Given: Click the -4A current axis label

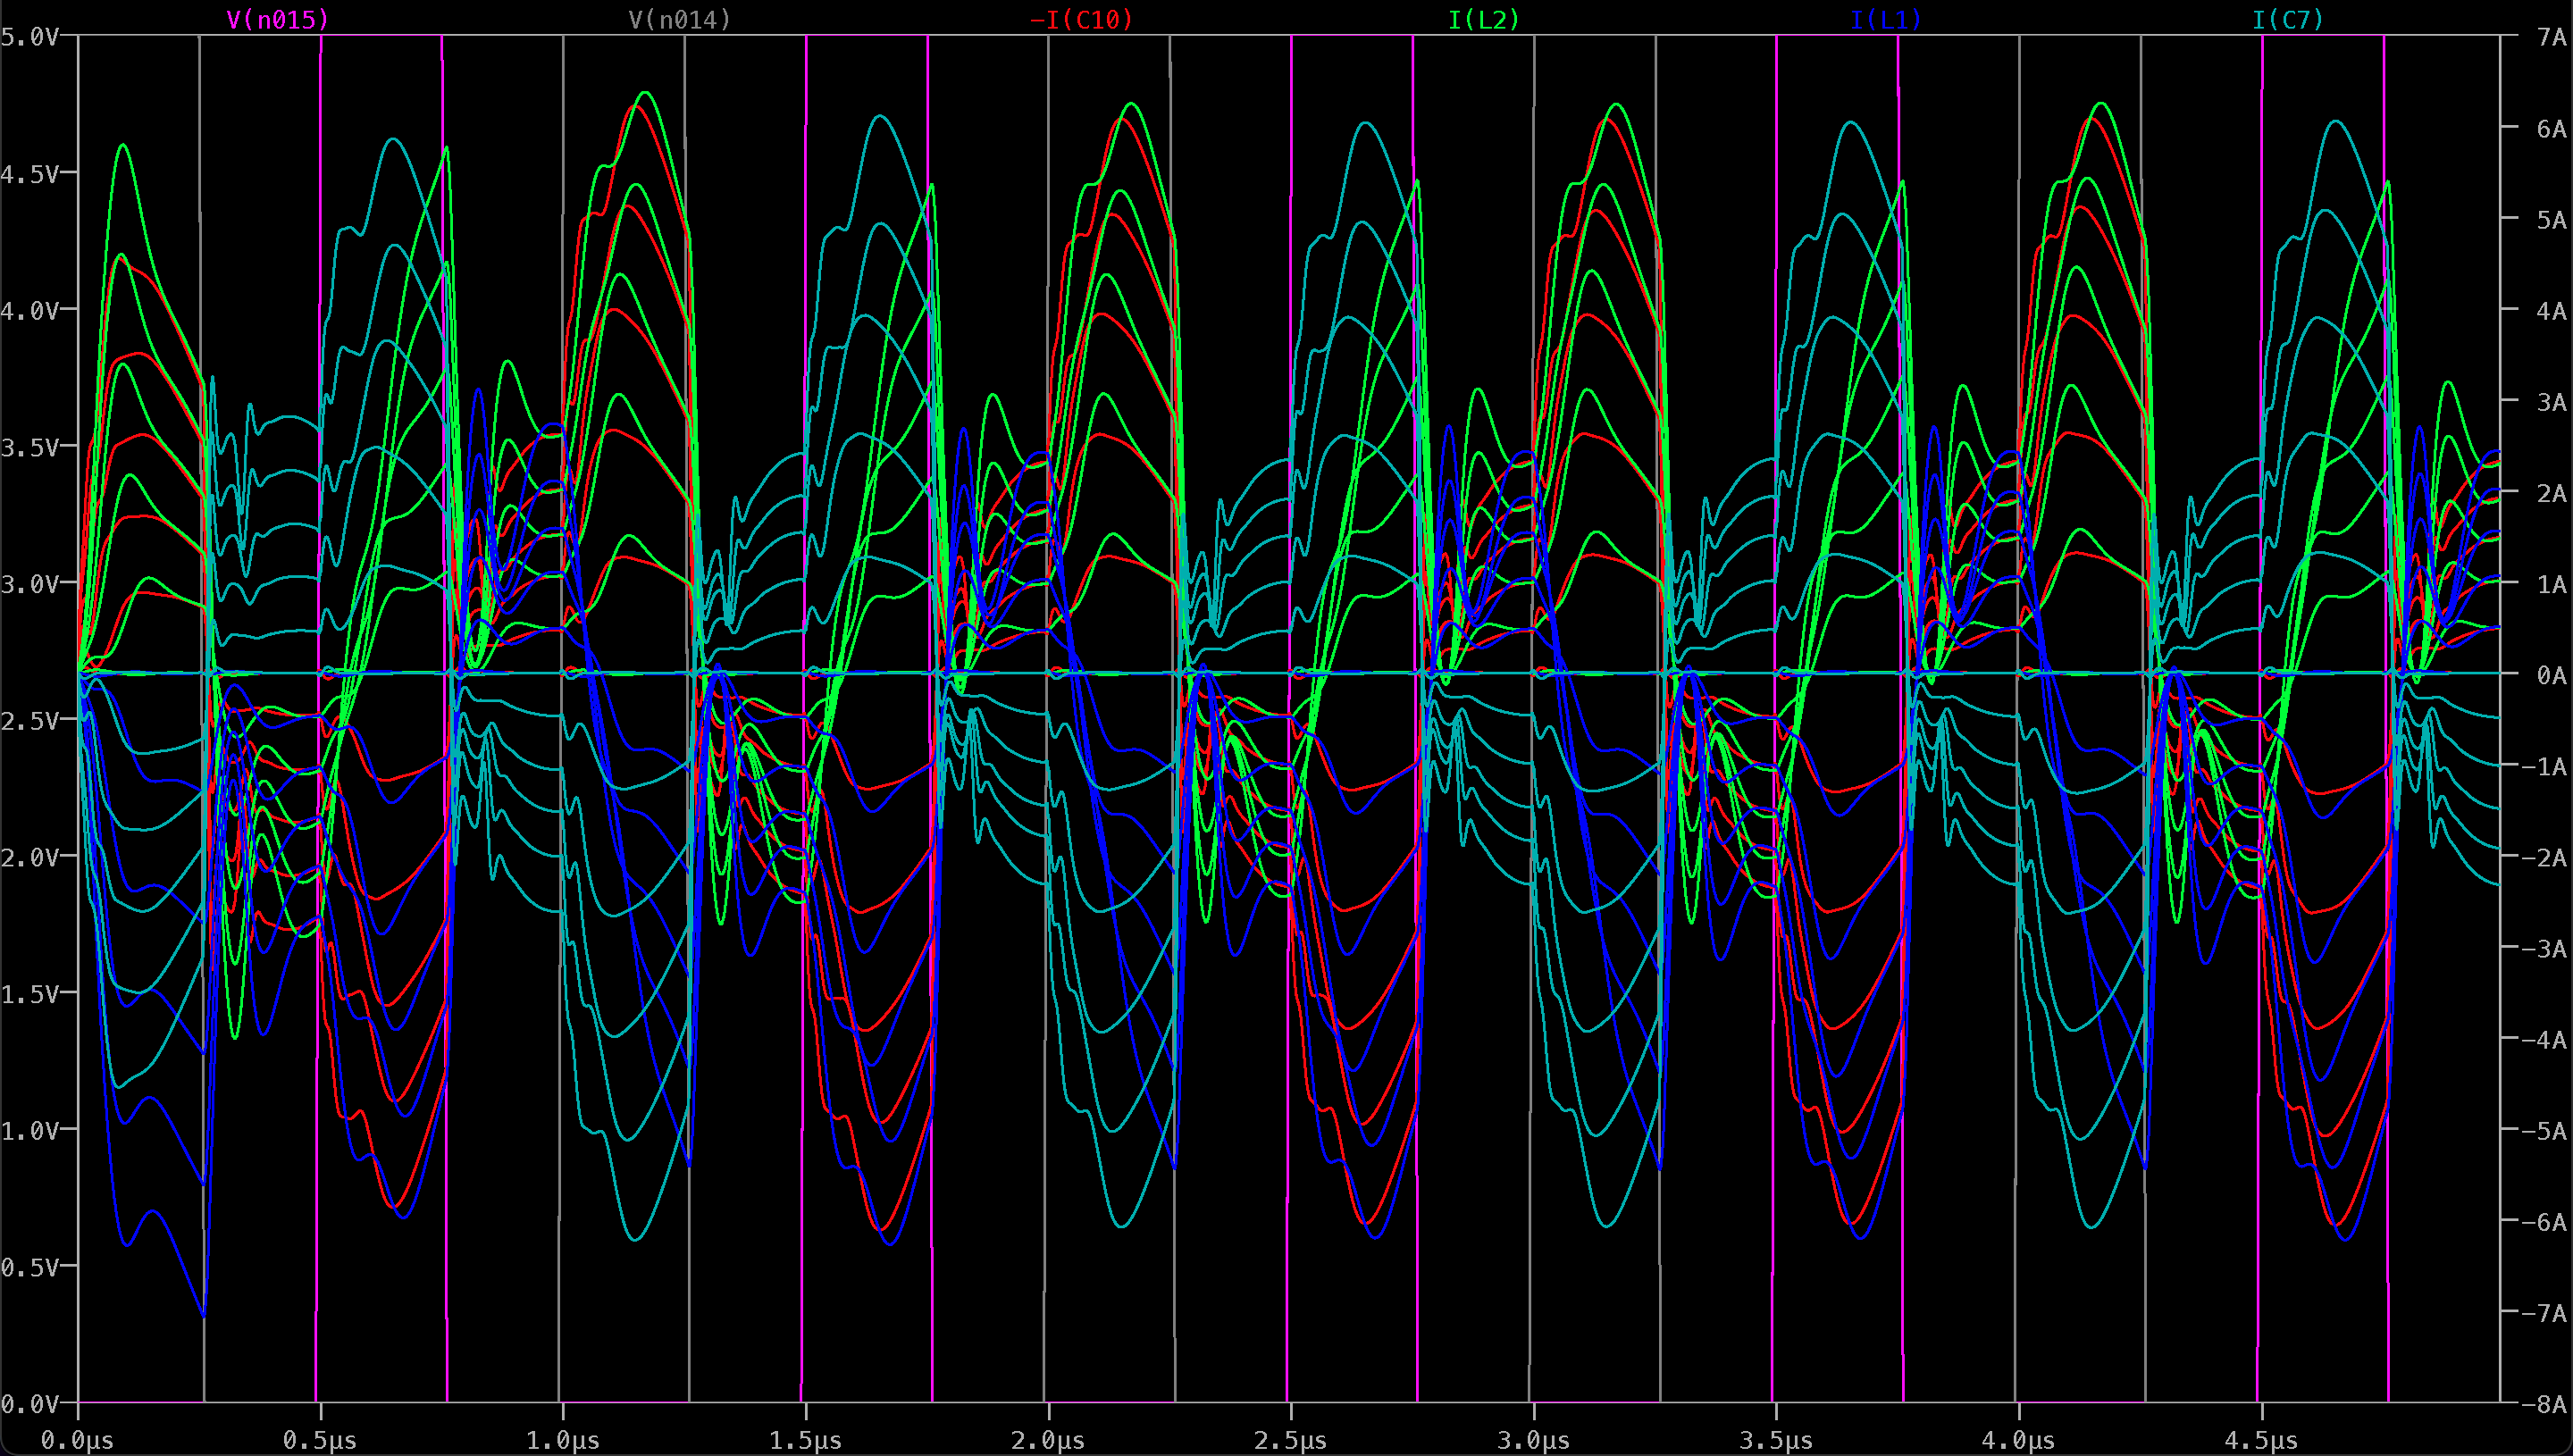Looking at the screenshot, I should 2546,1040.
